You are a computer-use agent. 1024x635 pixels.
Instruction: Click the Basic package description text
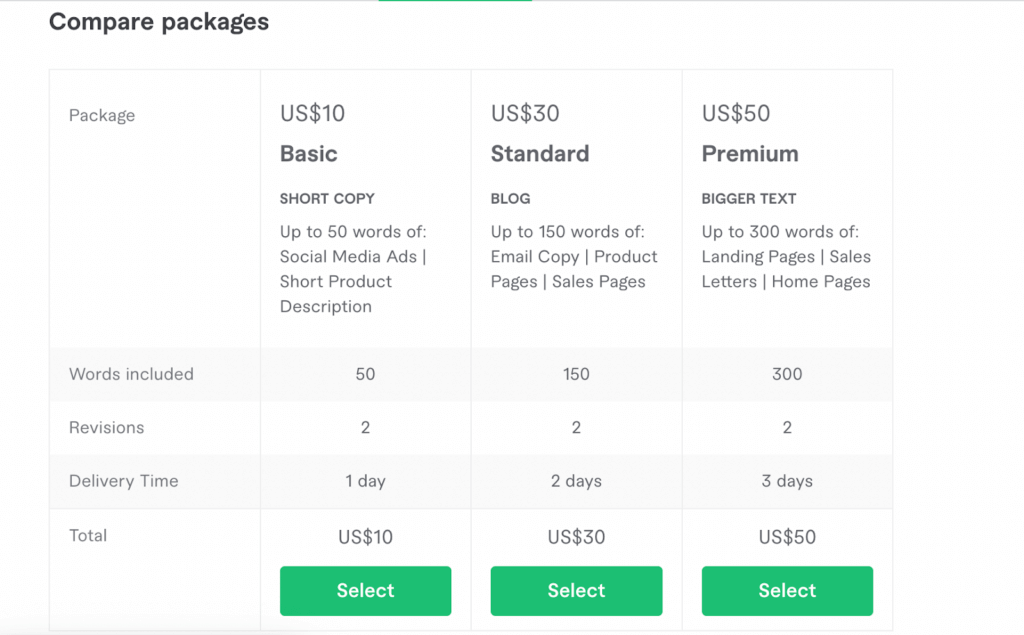(353, 269)
